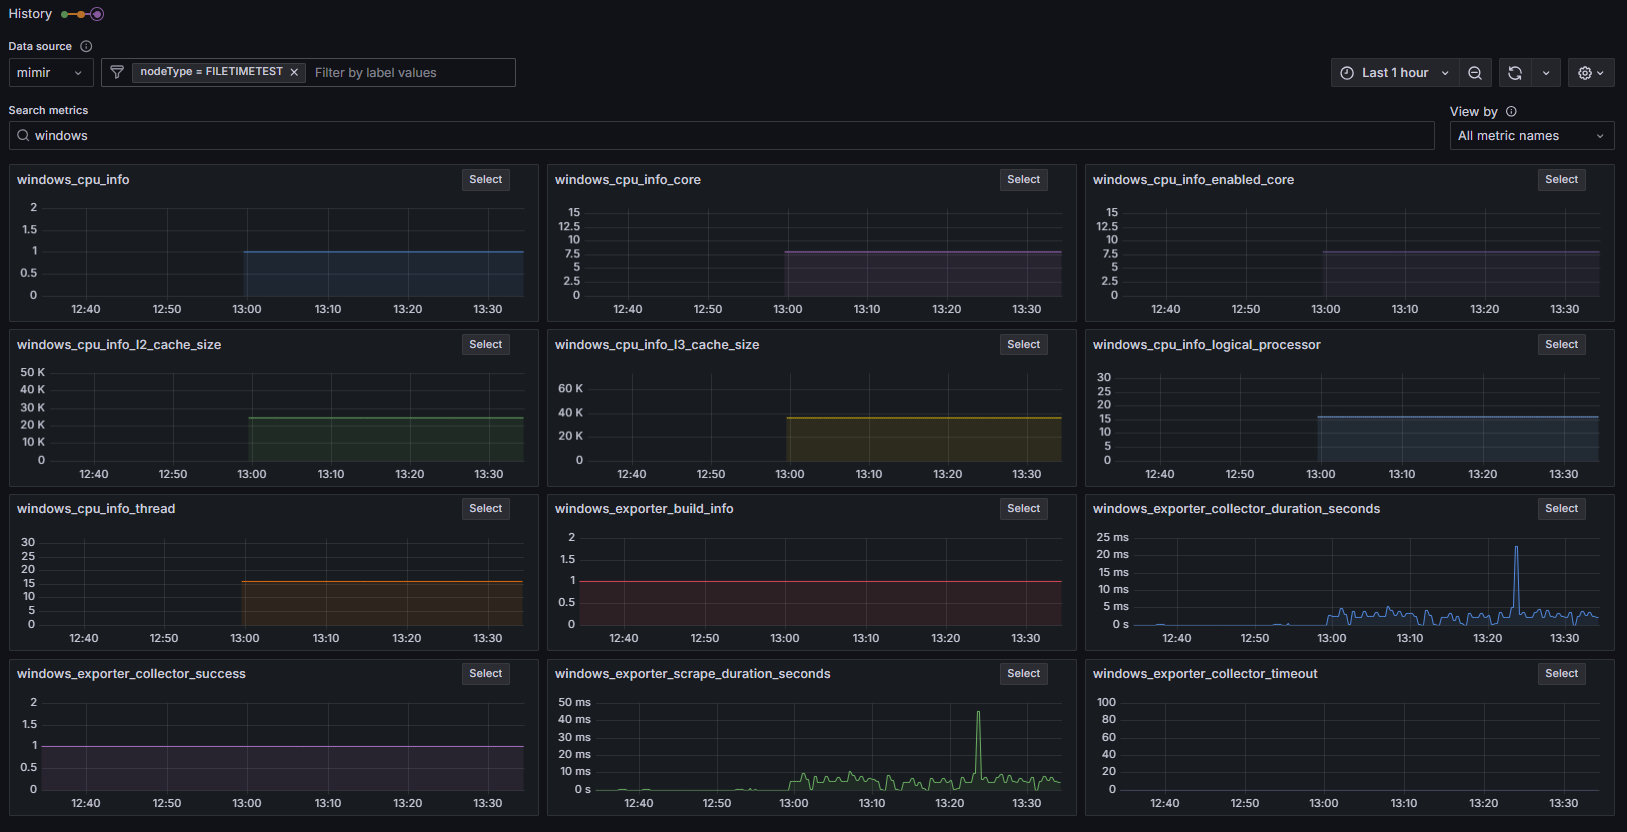This screenshot has width=1627, height=832.
Task: Open the Last 1 hour time picker
Action: point(1394,73)
